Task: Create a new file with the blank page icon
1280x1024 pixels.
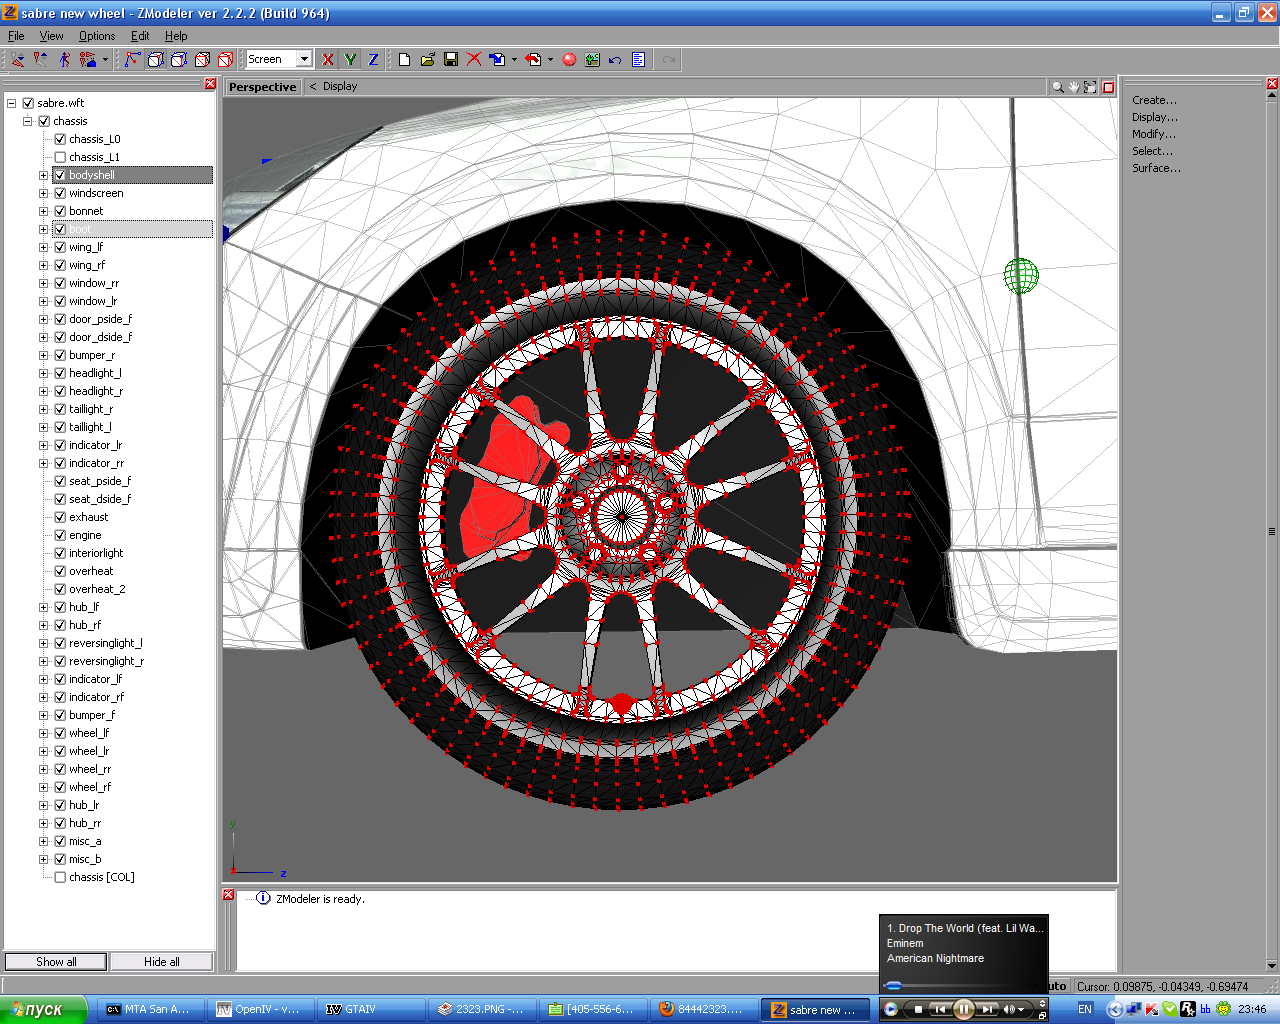Action: [x=404, y=60]
